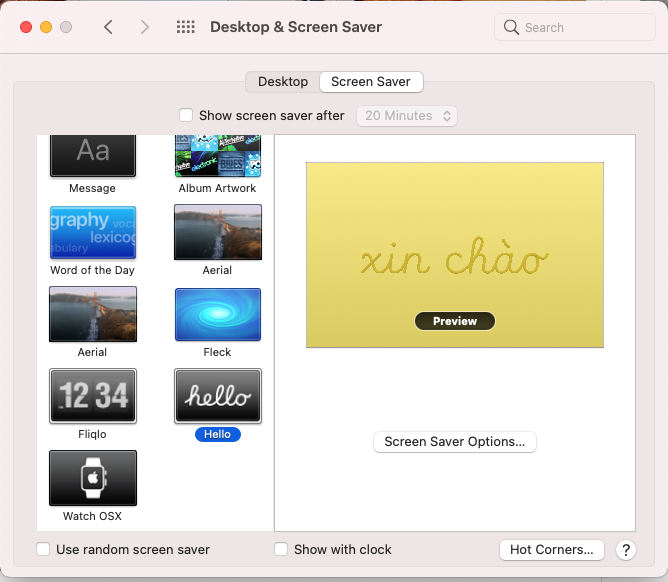668x582 pixels.
Task: Toggle Use random screen saver
Action: click(x=43, y=549)
